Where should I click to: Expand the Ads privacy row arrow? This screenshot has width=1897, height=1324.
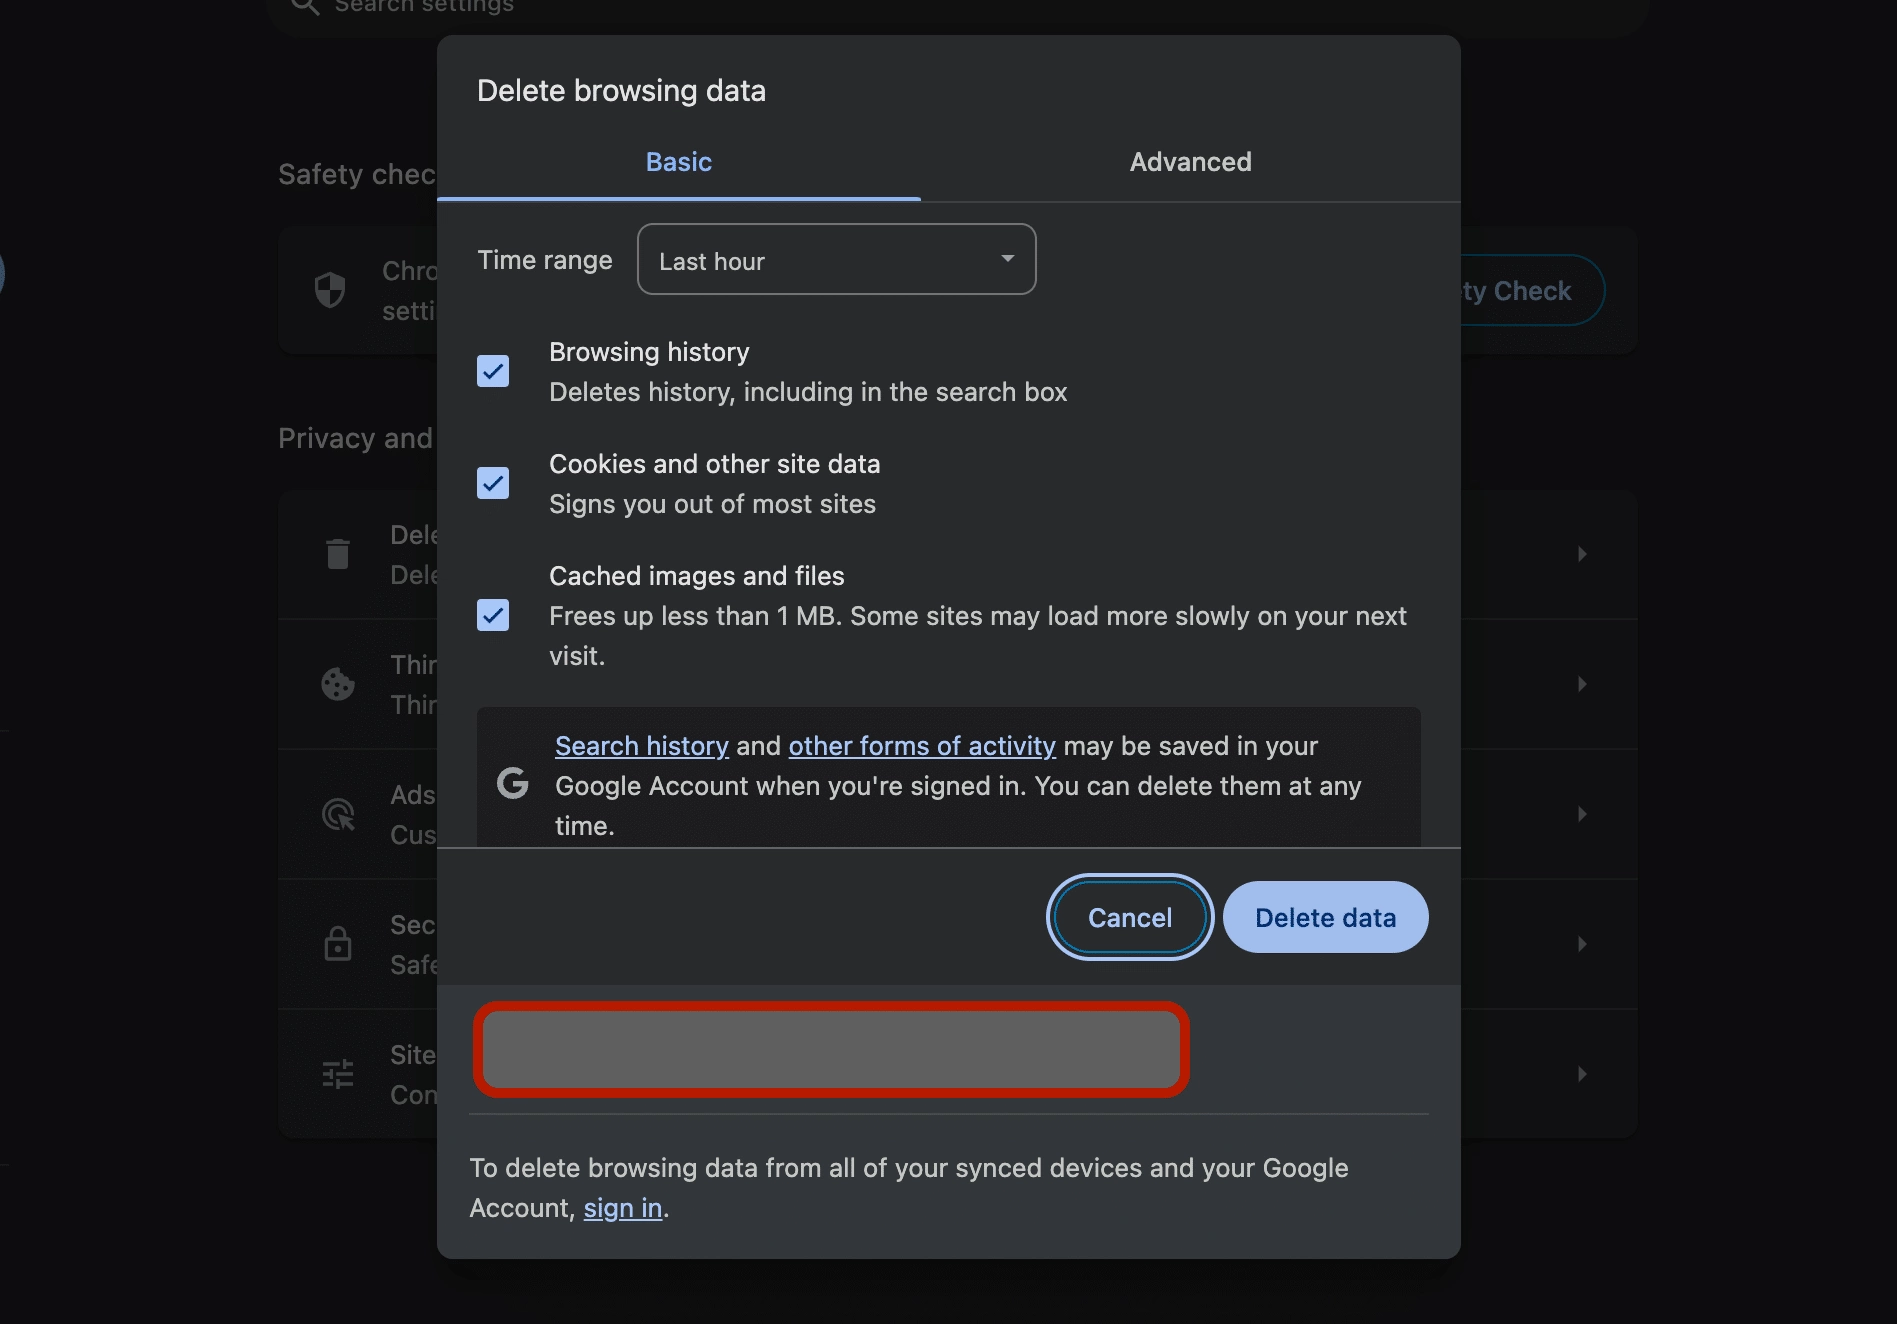(x=1582, y=814)
